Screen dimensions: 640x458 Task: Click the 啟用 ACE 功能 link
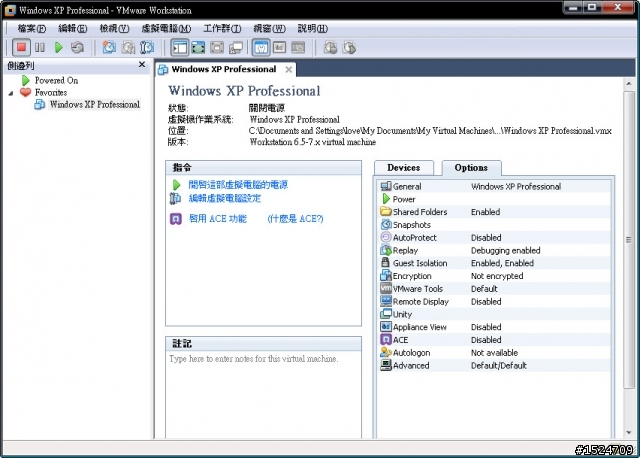coord(218,219)
